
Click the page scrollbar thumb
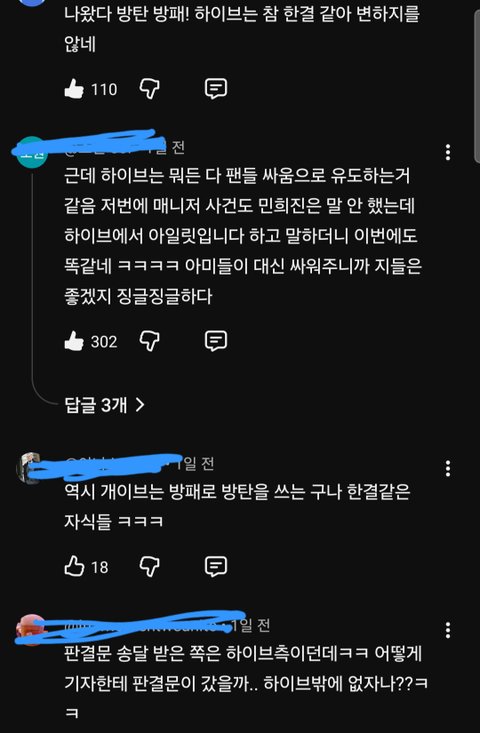pos(477,86)
